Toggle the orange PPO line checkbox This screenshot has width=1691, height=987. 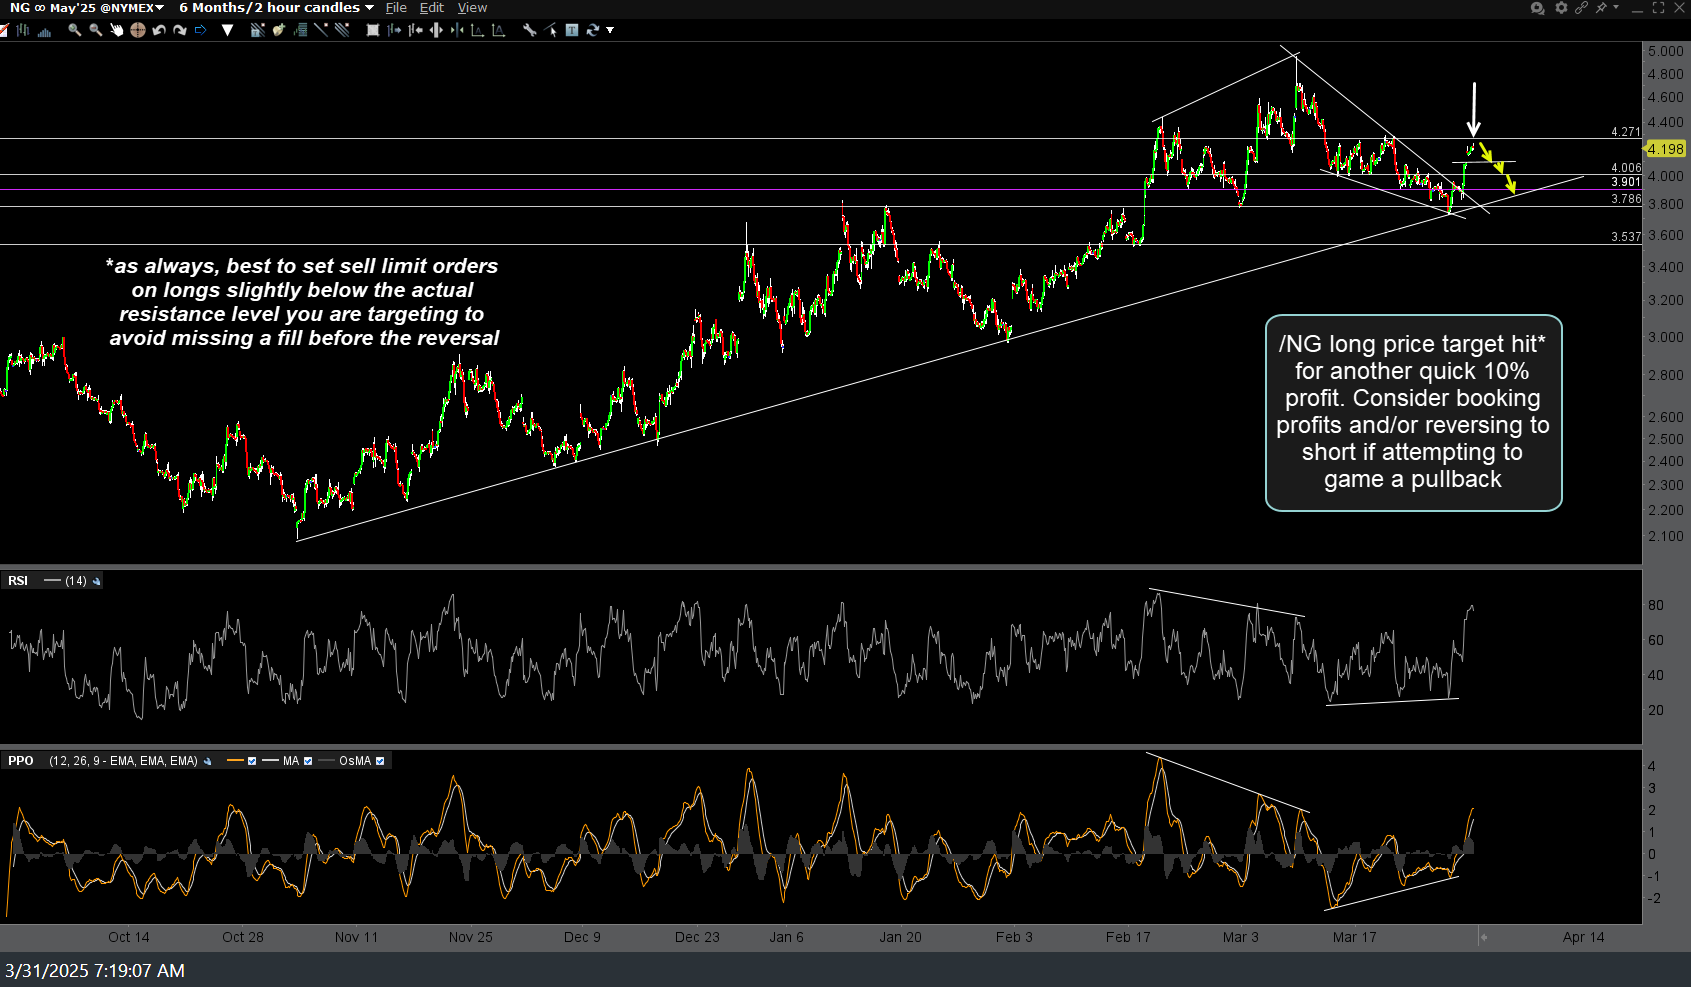pyautogui.click(x=252, y=761)
